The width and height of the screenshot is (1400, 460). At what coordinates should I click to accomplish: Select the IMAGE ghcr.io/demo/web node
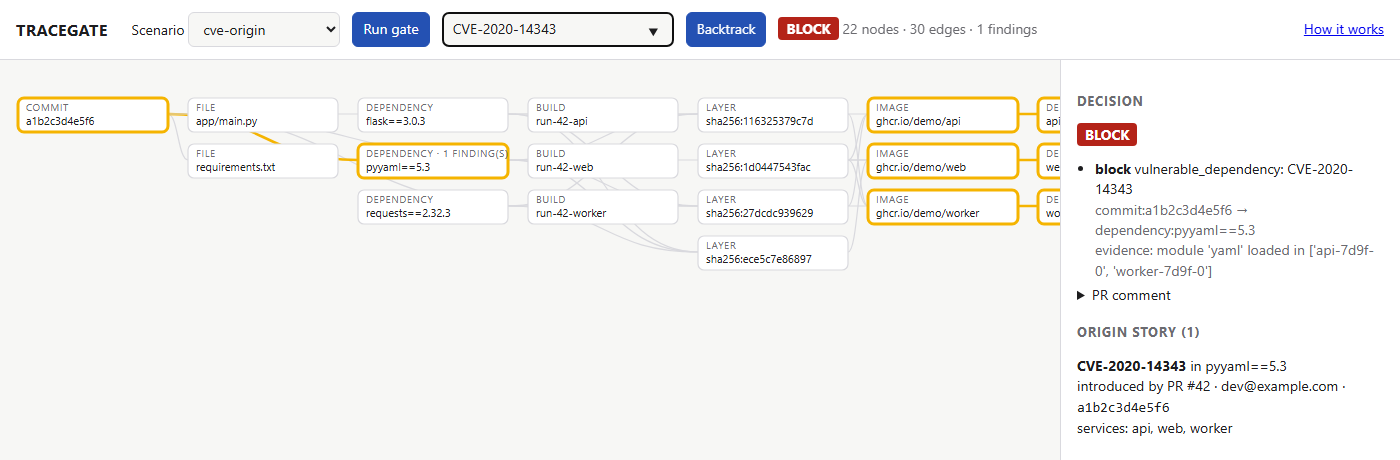(x=943, y=161)
